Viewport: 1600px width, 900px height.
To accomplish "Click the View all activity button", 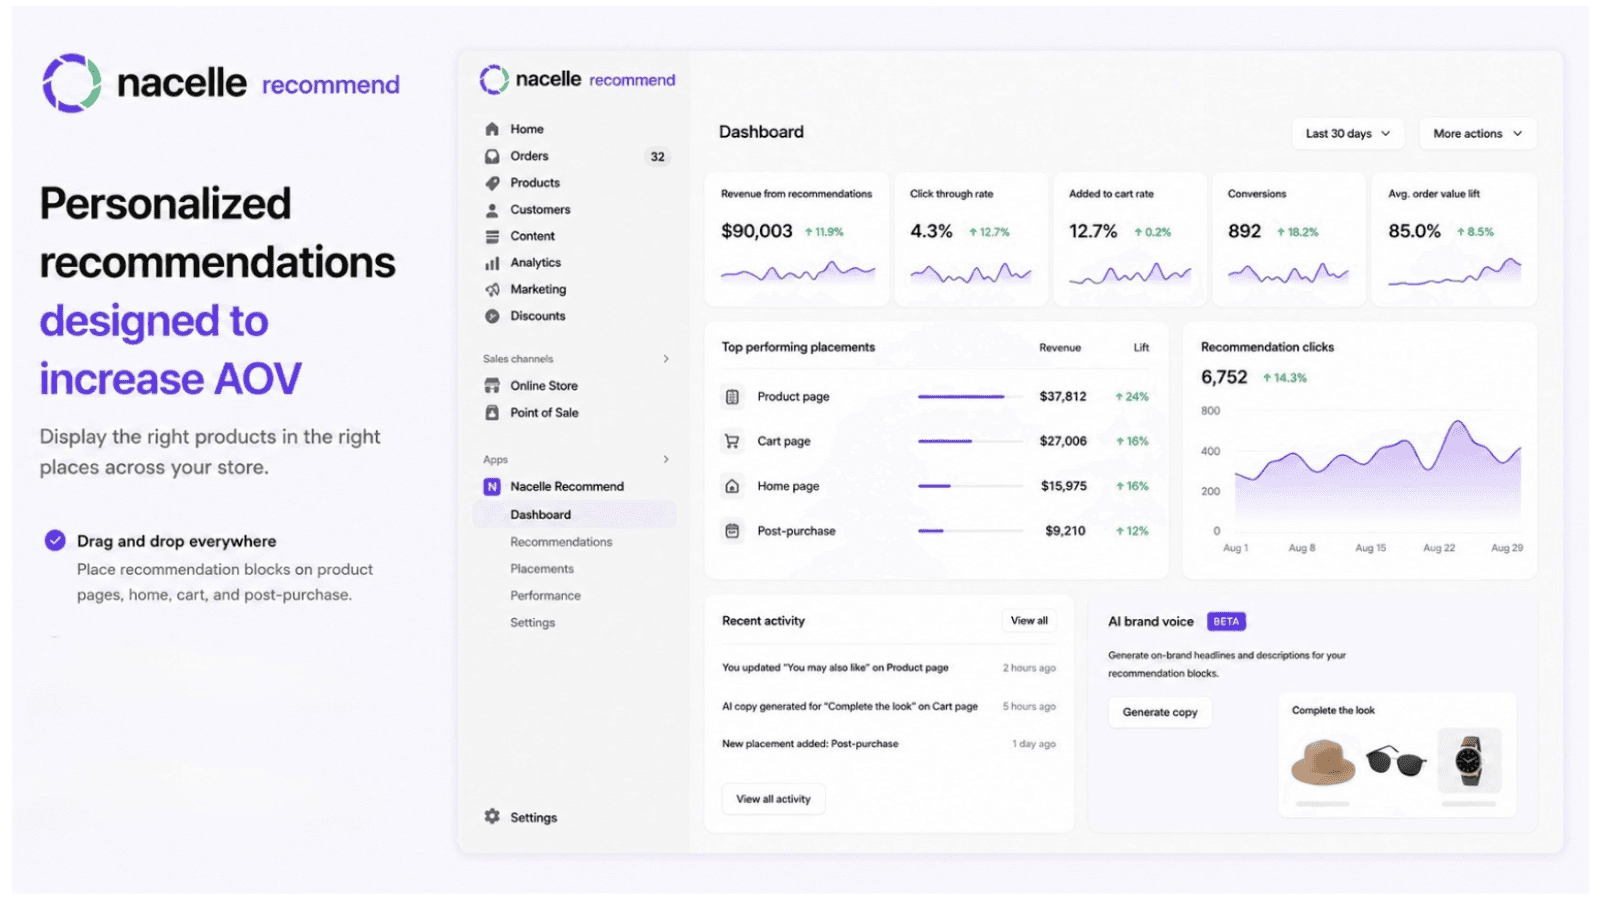I will [773, 799].
